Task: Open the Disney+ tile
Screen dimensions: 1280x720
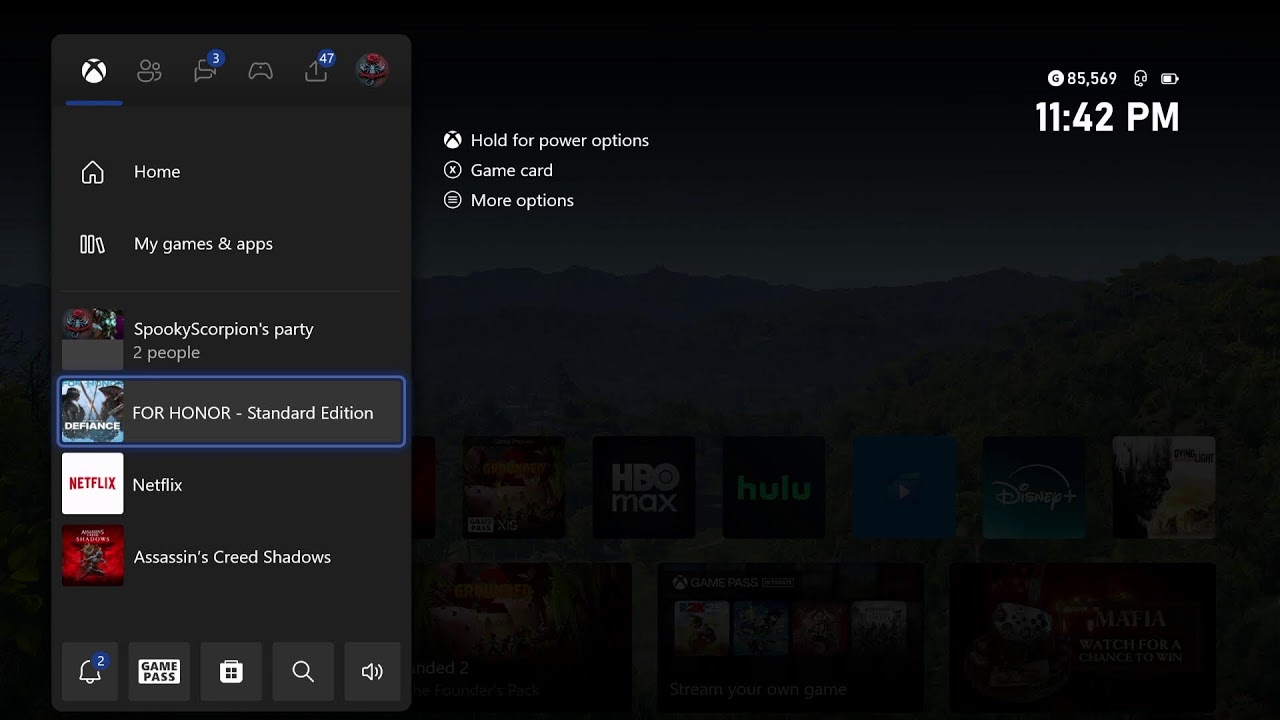Action: [1034, 488]
